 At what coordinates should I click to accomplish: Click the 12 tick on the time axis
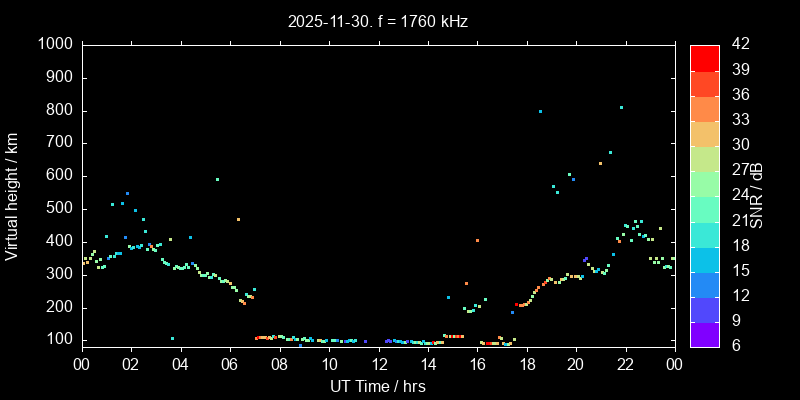point(378,365)
